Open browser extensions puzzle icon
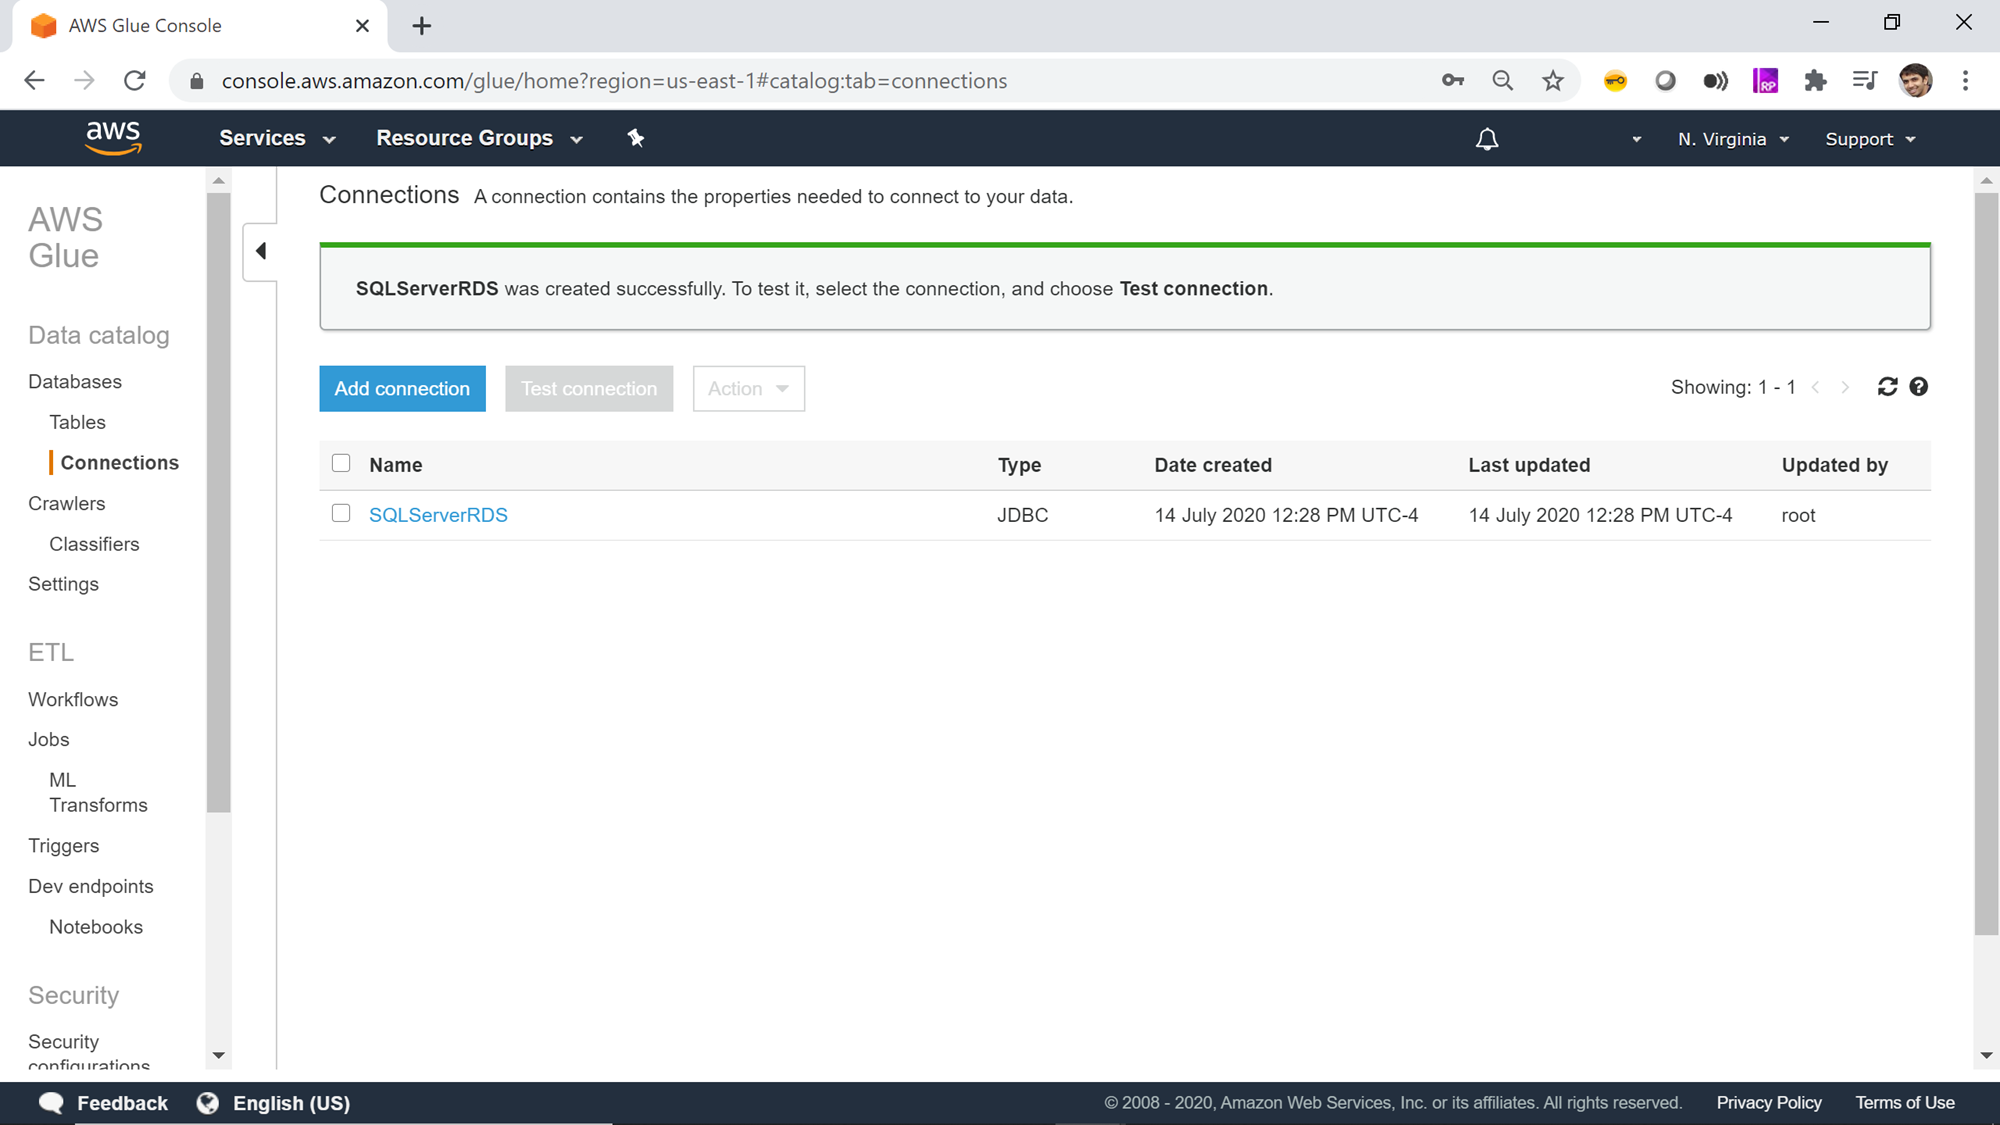The image size is (2000, 1125). point(1815,81)
